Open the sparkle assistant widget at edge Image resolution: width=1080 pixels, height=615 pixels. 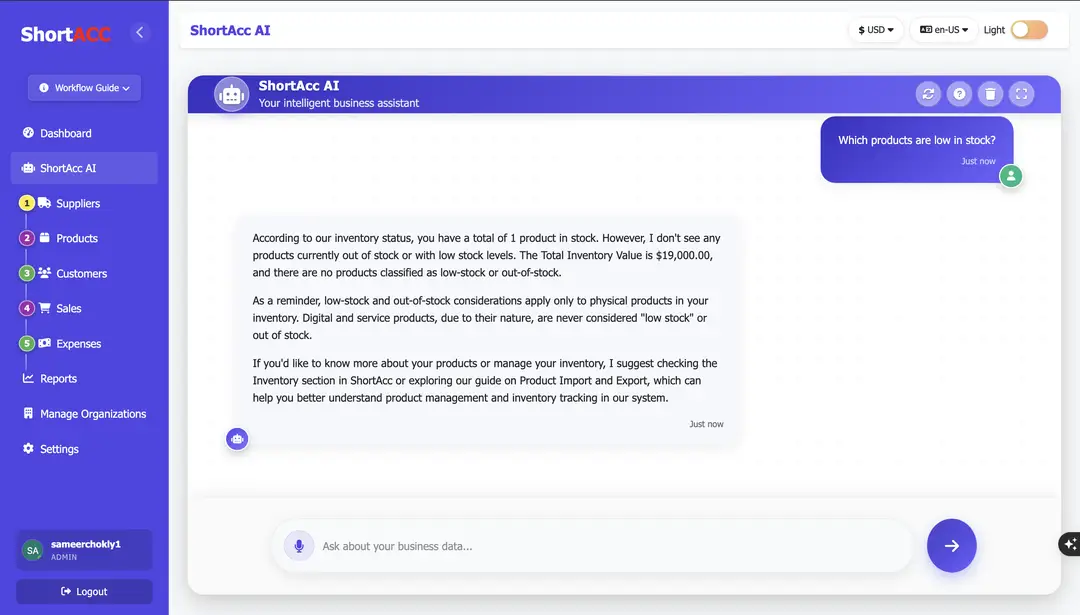tap(1069, 544)
